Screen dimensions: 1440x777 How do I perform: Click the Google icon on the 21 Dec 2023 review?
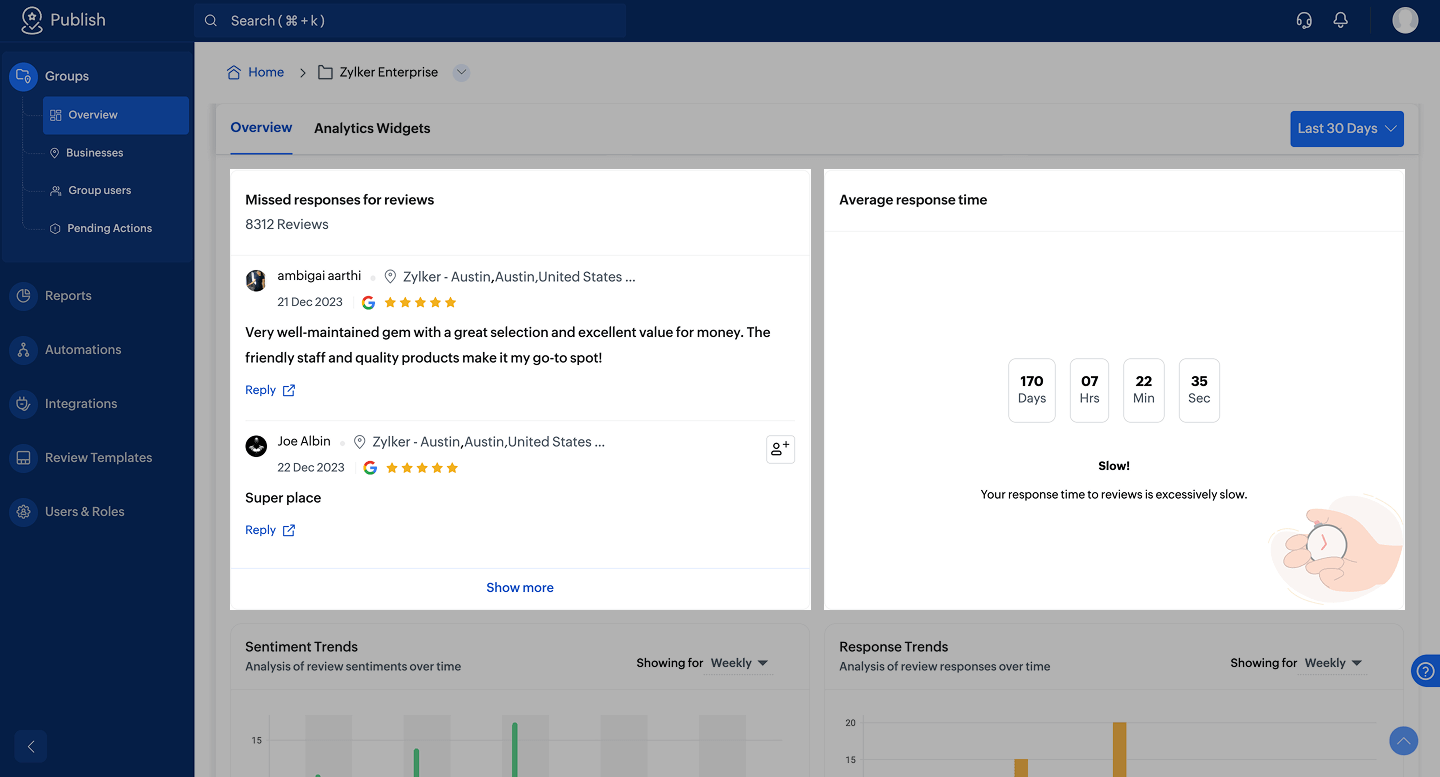[369, 302]
